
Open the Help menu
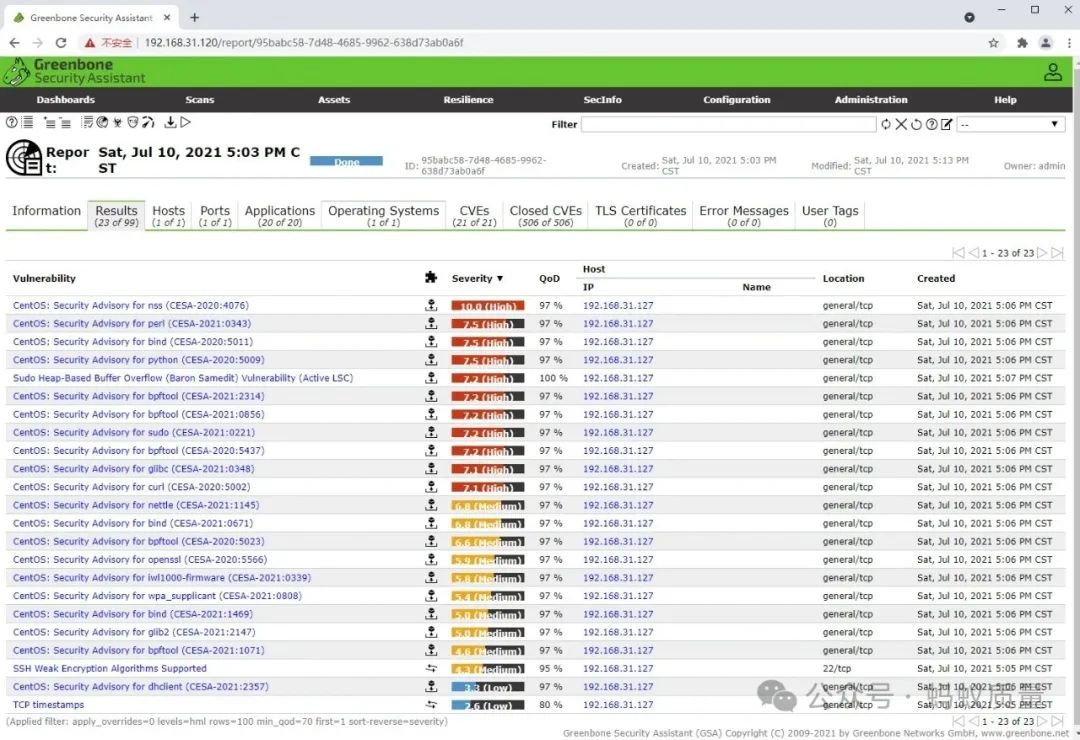point(1006,100)
